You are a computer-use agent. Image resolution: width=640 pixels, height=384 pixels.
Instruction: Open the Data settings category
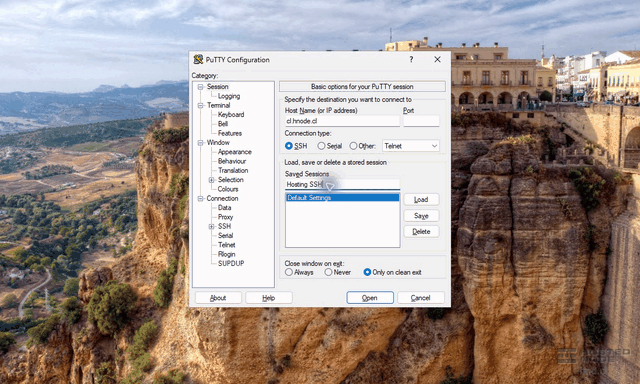[224, 208]
